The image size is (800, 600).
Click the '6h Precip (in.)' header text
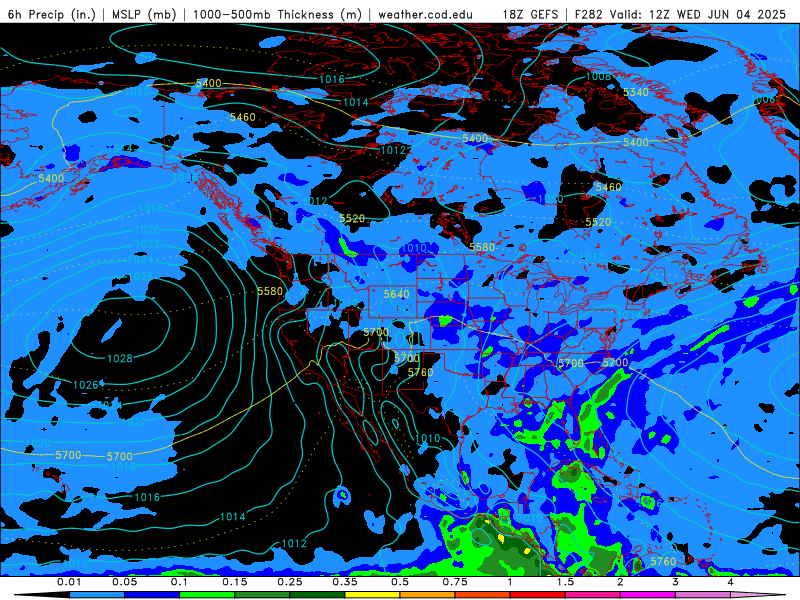tap(51, 14)
